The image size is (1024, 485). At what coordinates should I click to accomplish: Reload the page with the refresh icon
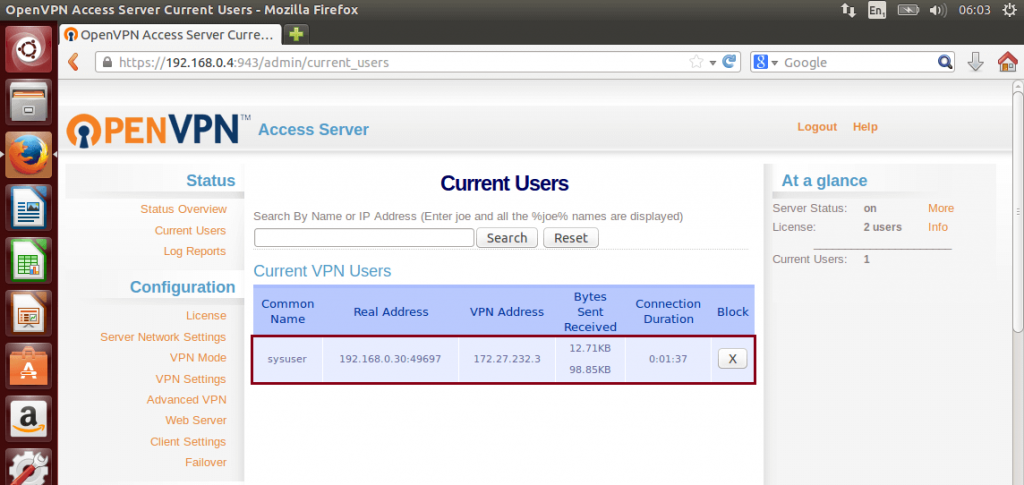729,62
